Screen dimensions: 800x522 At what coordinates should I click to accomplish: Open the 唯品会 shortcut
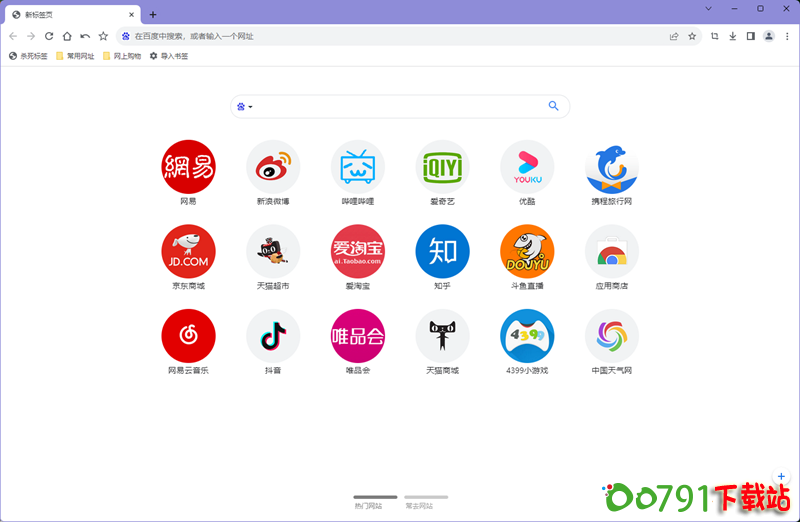[358, 336]
